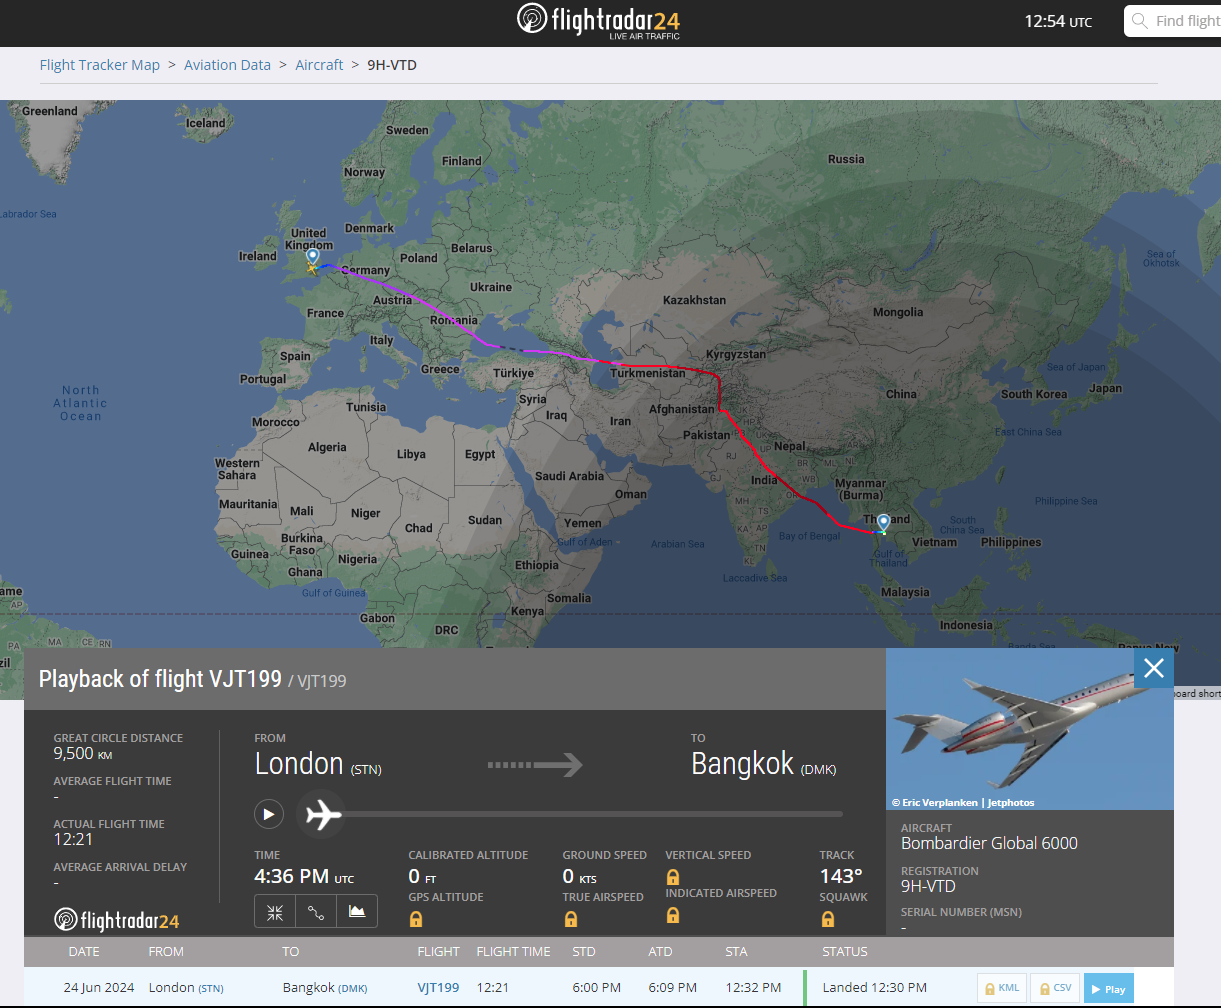Viewport: 1221px width, 1008px height.
Task: Open the VJT199 flight link in the table
Action: [438, 988]
